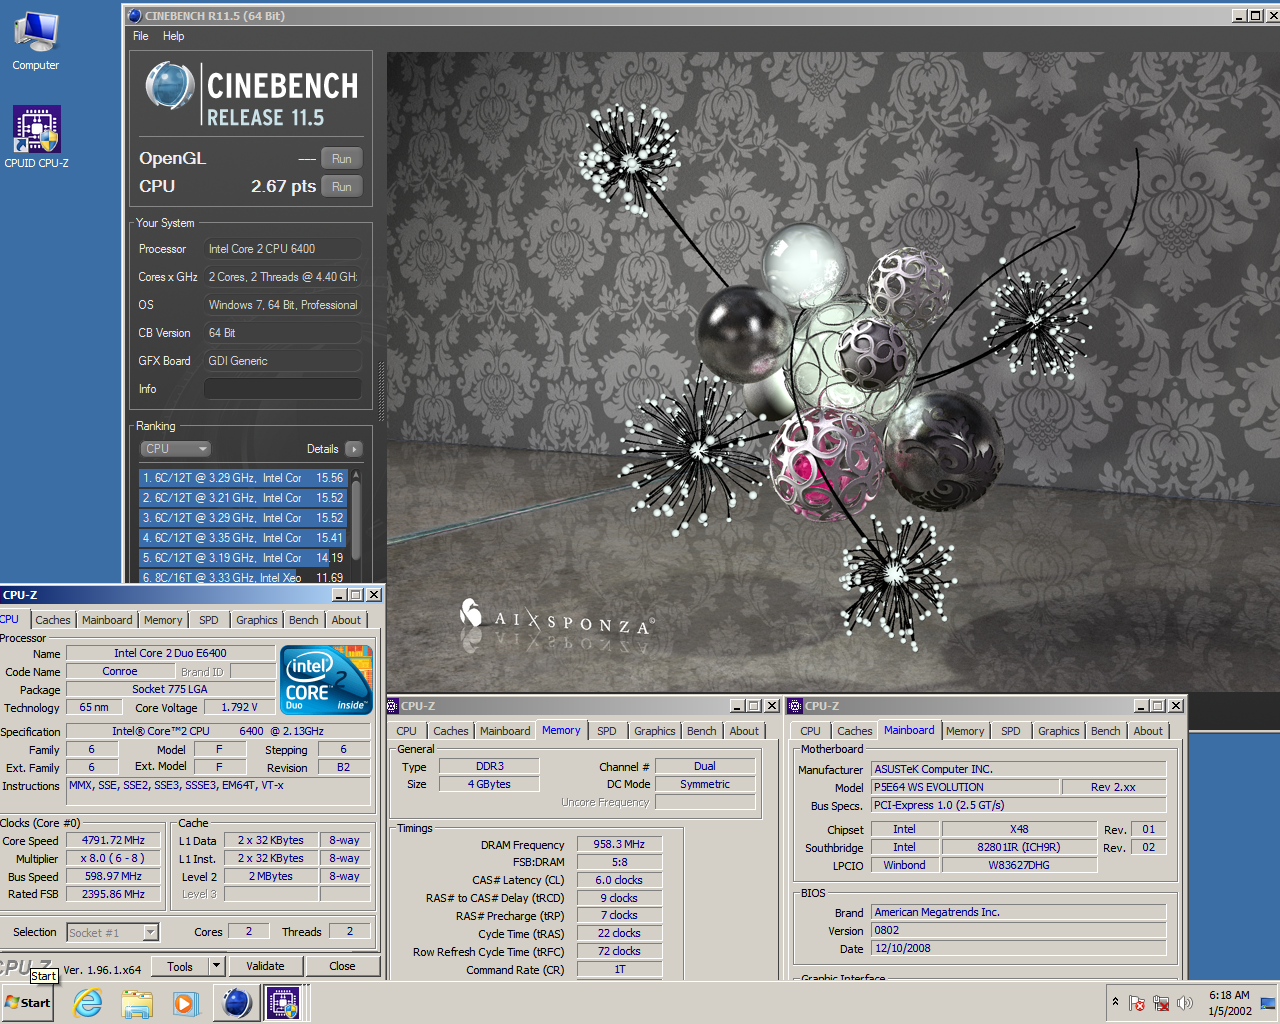Image resolution: width=1280 pixels, height=1024 pixels.
Task: Click the taskbar clock showing 6:18 AM
Action: pyautogui.click(x=1229, y=1003)
